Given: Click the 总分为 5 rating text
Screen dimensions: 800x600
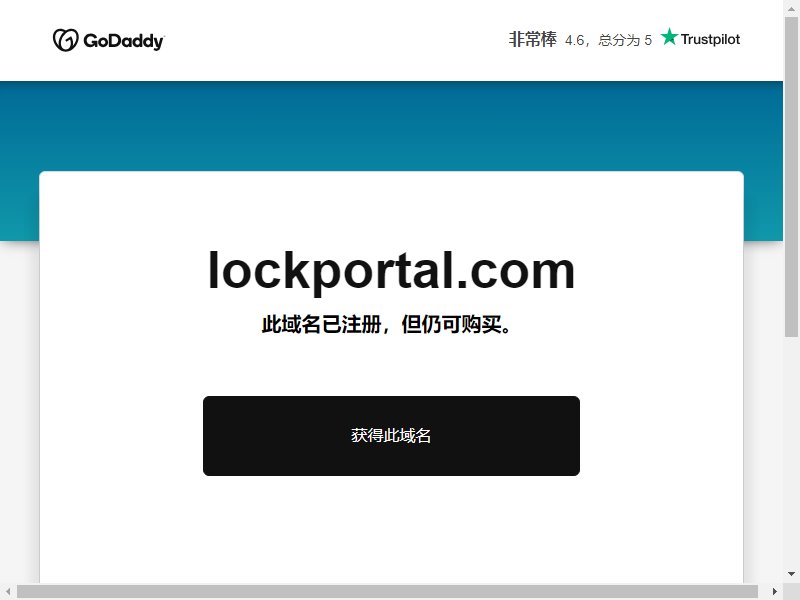Looking at the screenshot, I should click(625, 40).
